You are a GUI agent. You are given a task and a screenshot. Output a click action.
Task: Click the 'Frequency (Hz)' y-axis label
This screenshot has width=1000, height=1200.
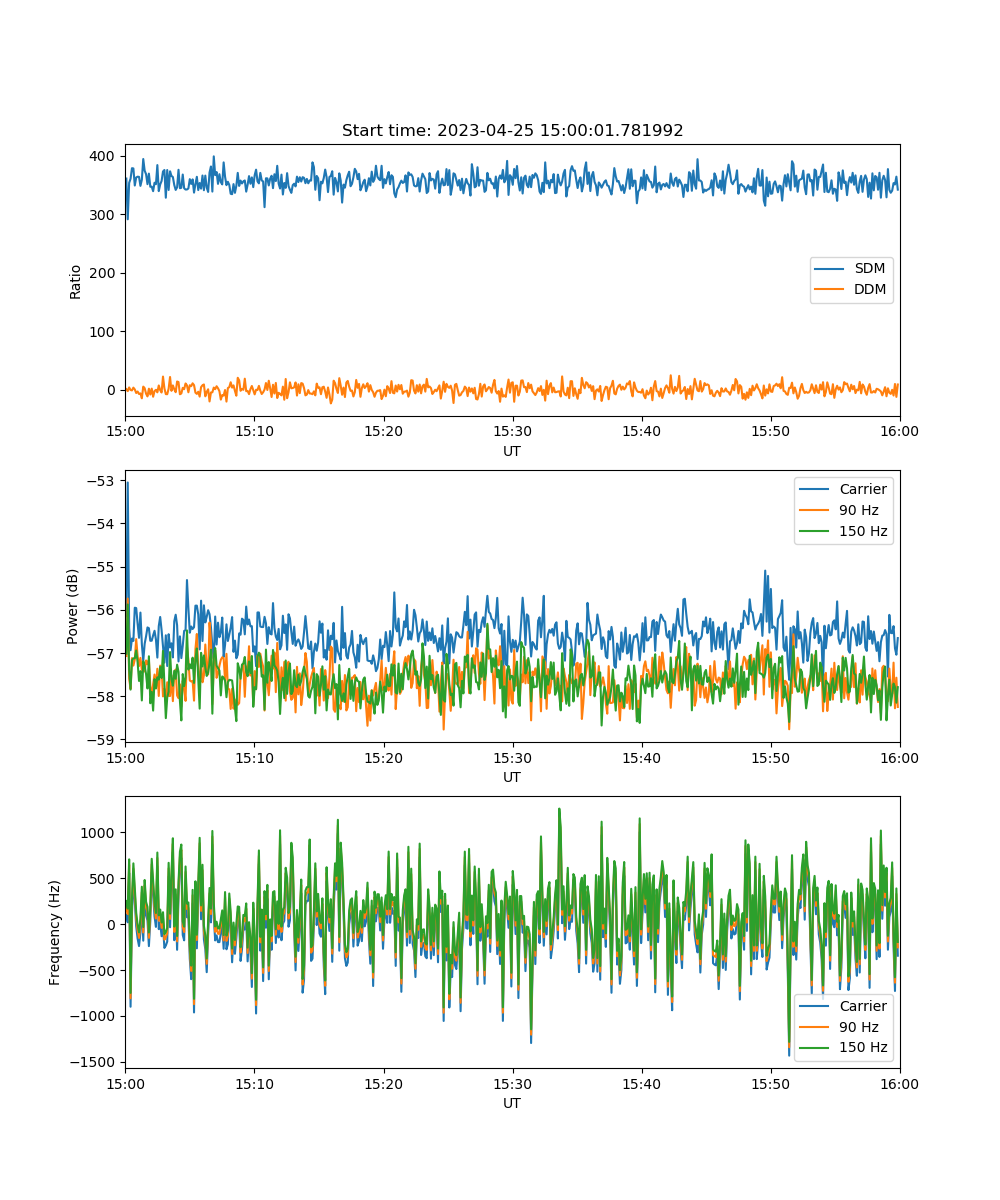click(55, 932)
